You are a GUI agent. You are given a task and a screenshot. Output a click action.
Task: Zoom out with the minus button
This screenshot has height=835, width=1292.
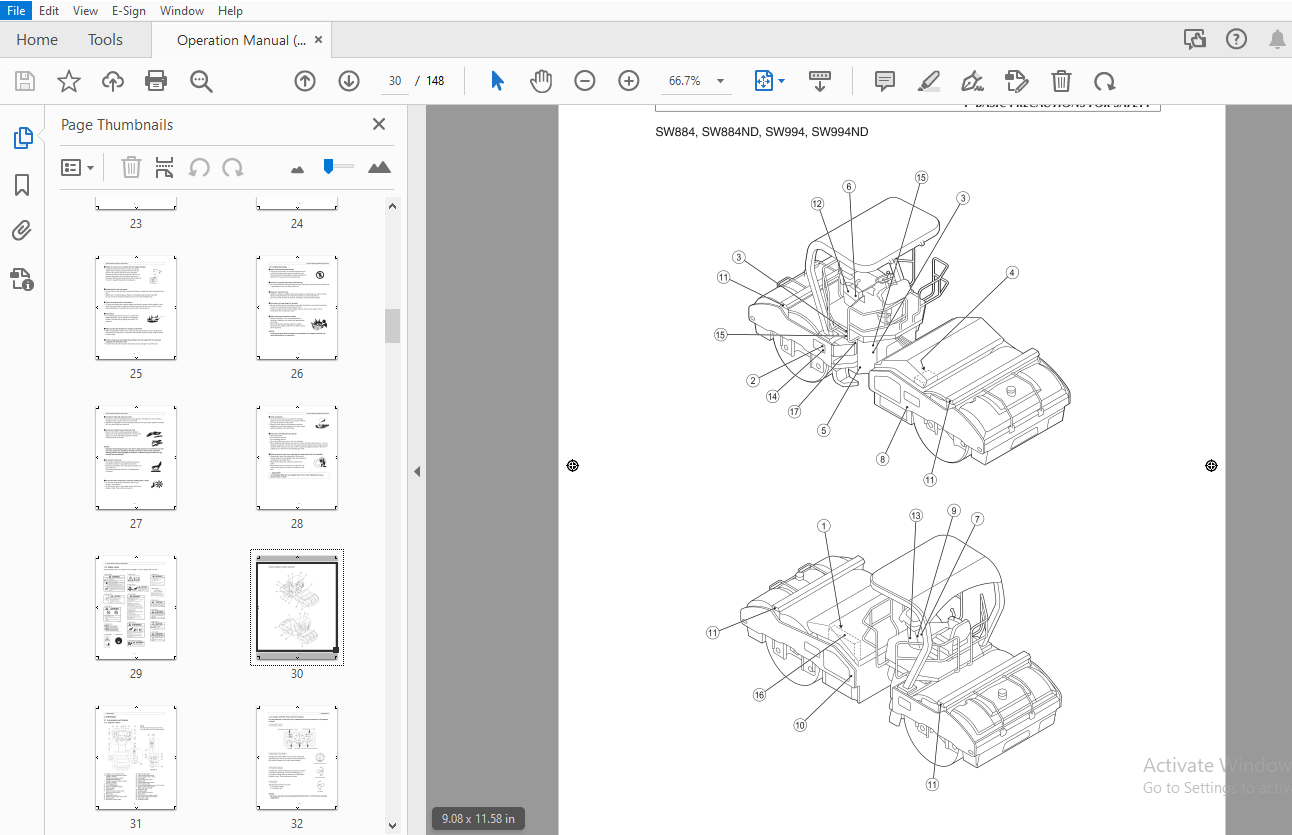point(585,81)
